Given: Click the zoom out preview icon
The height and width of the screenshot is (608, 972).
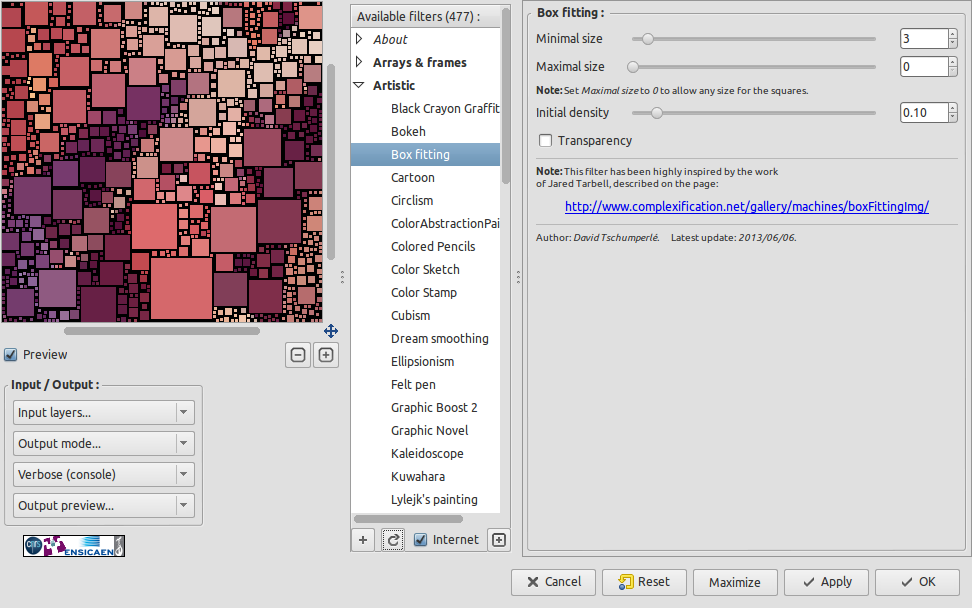Looking at the screenshot, I should click(x=298, y=355).
